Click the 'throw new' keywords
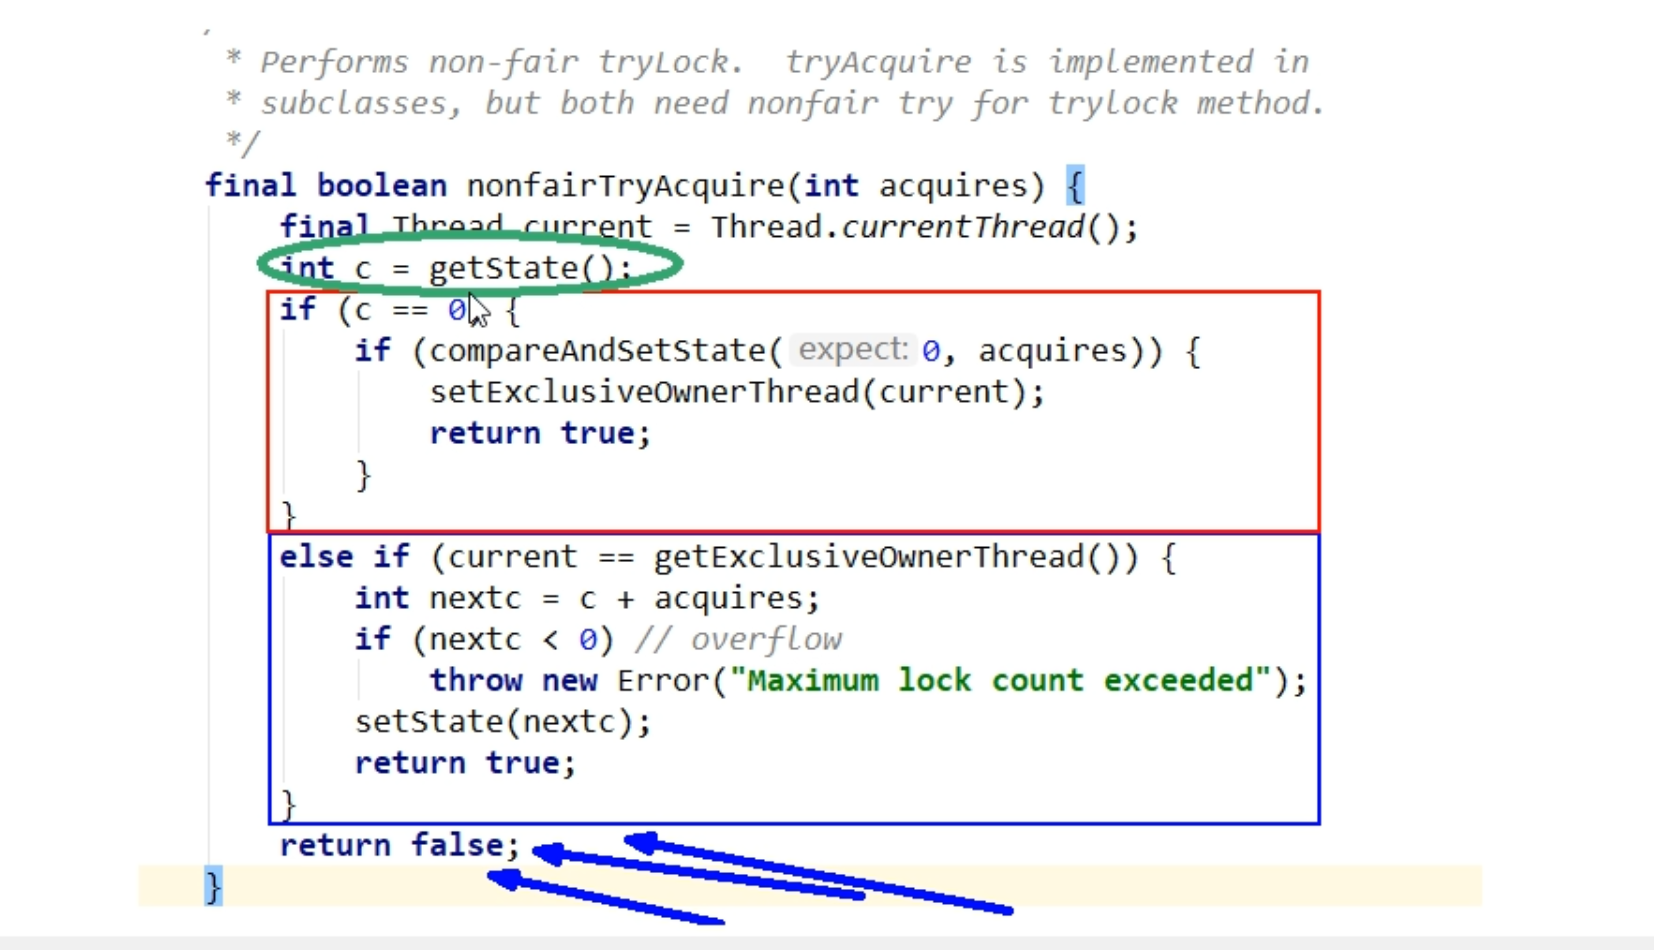 [512, 681]
